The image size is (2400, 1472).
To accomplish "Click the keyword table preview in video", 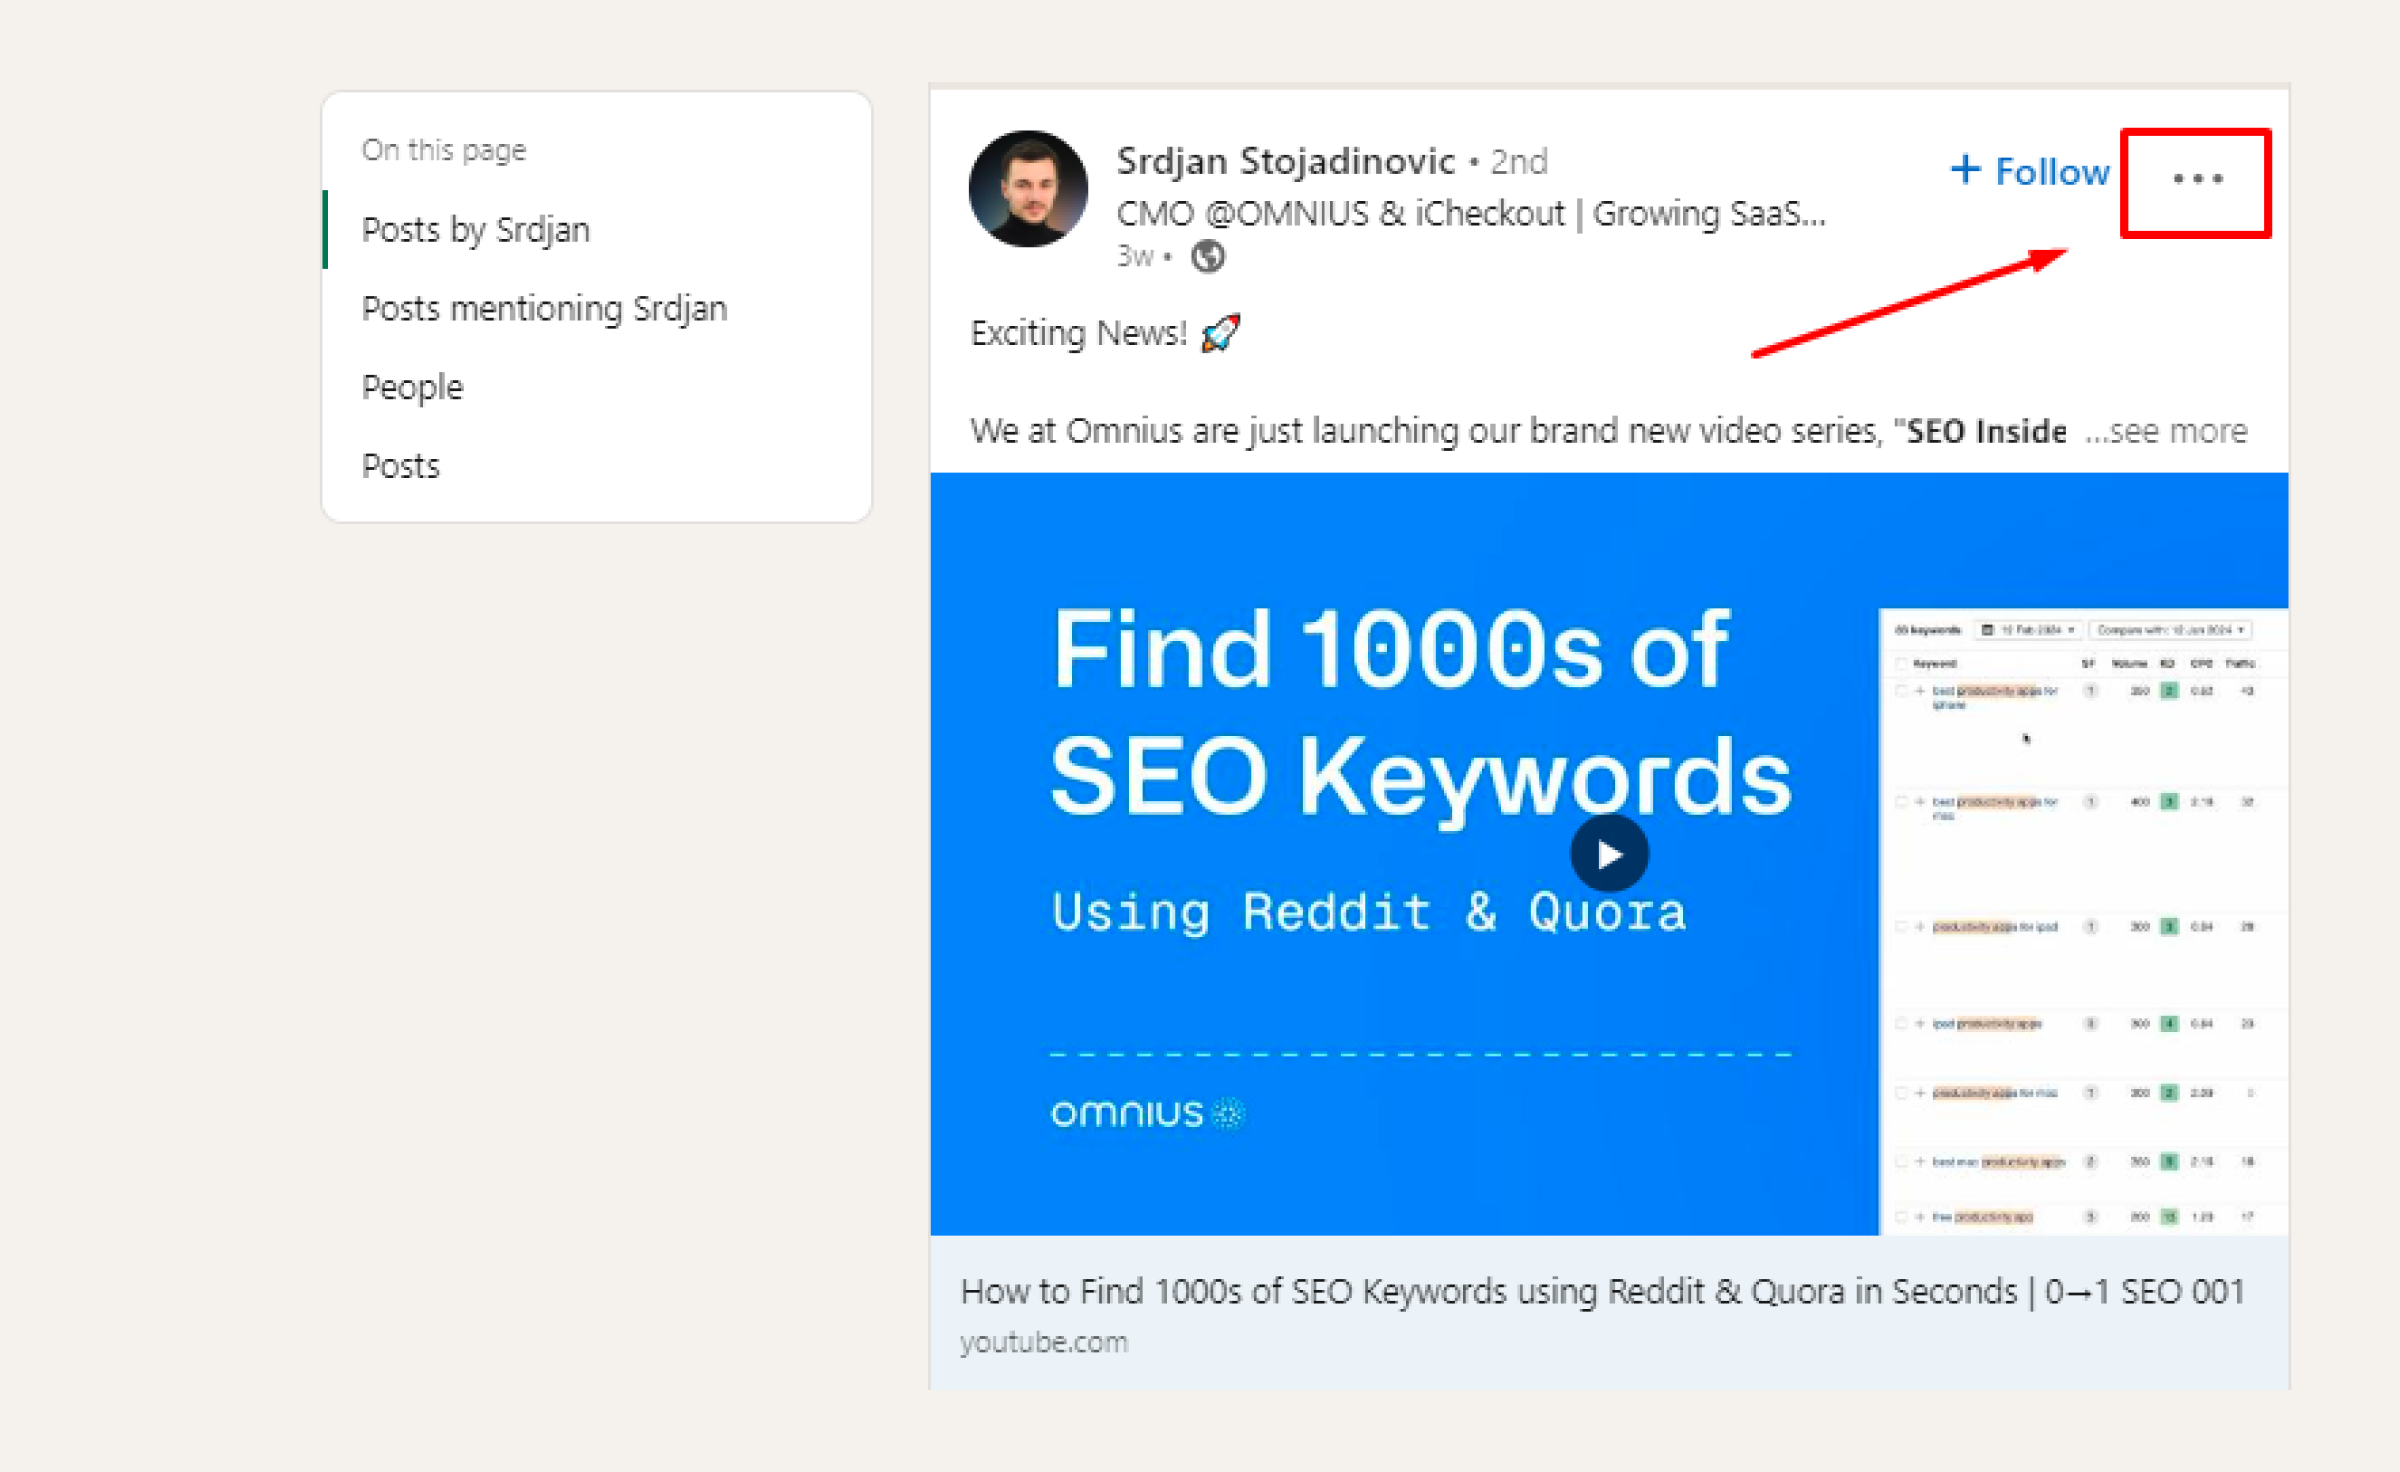I will coord(2083,921).
